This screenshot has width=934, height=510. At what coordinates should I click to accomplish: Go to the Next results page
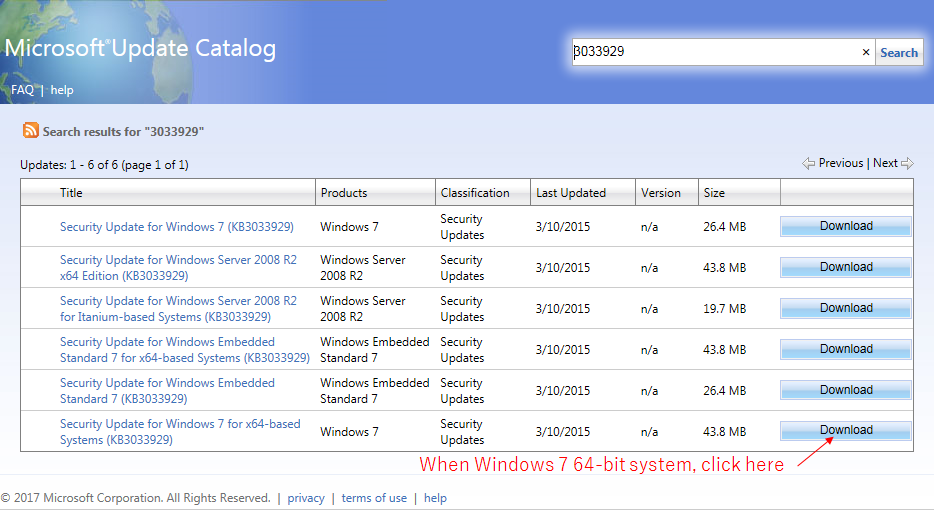(x=885, y=163)
